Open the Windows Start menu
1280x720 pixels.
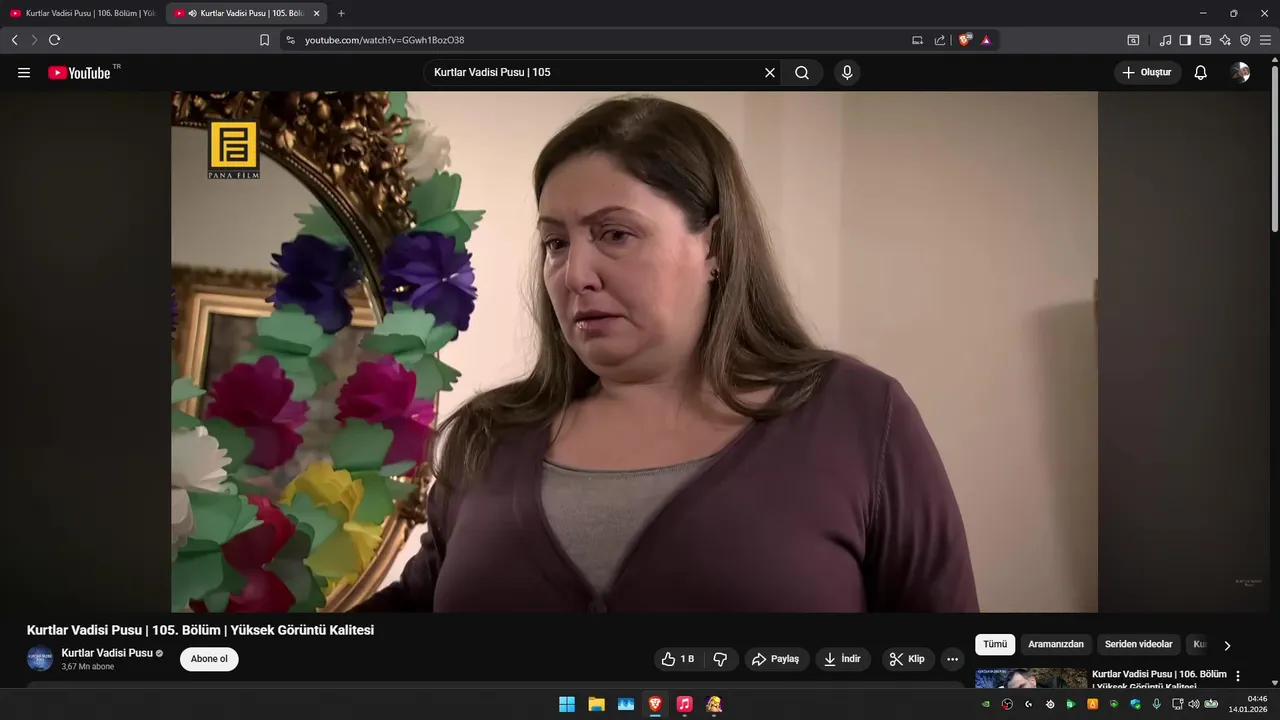567,704
